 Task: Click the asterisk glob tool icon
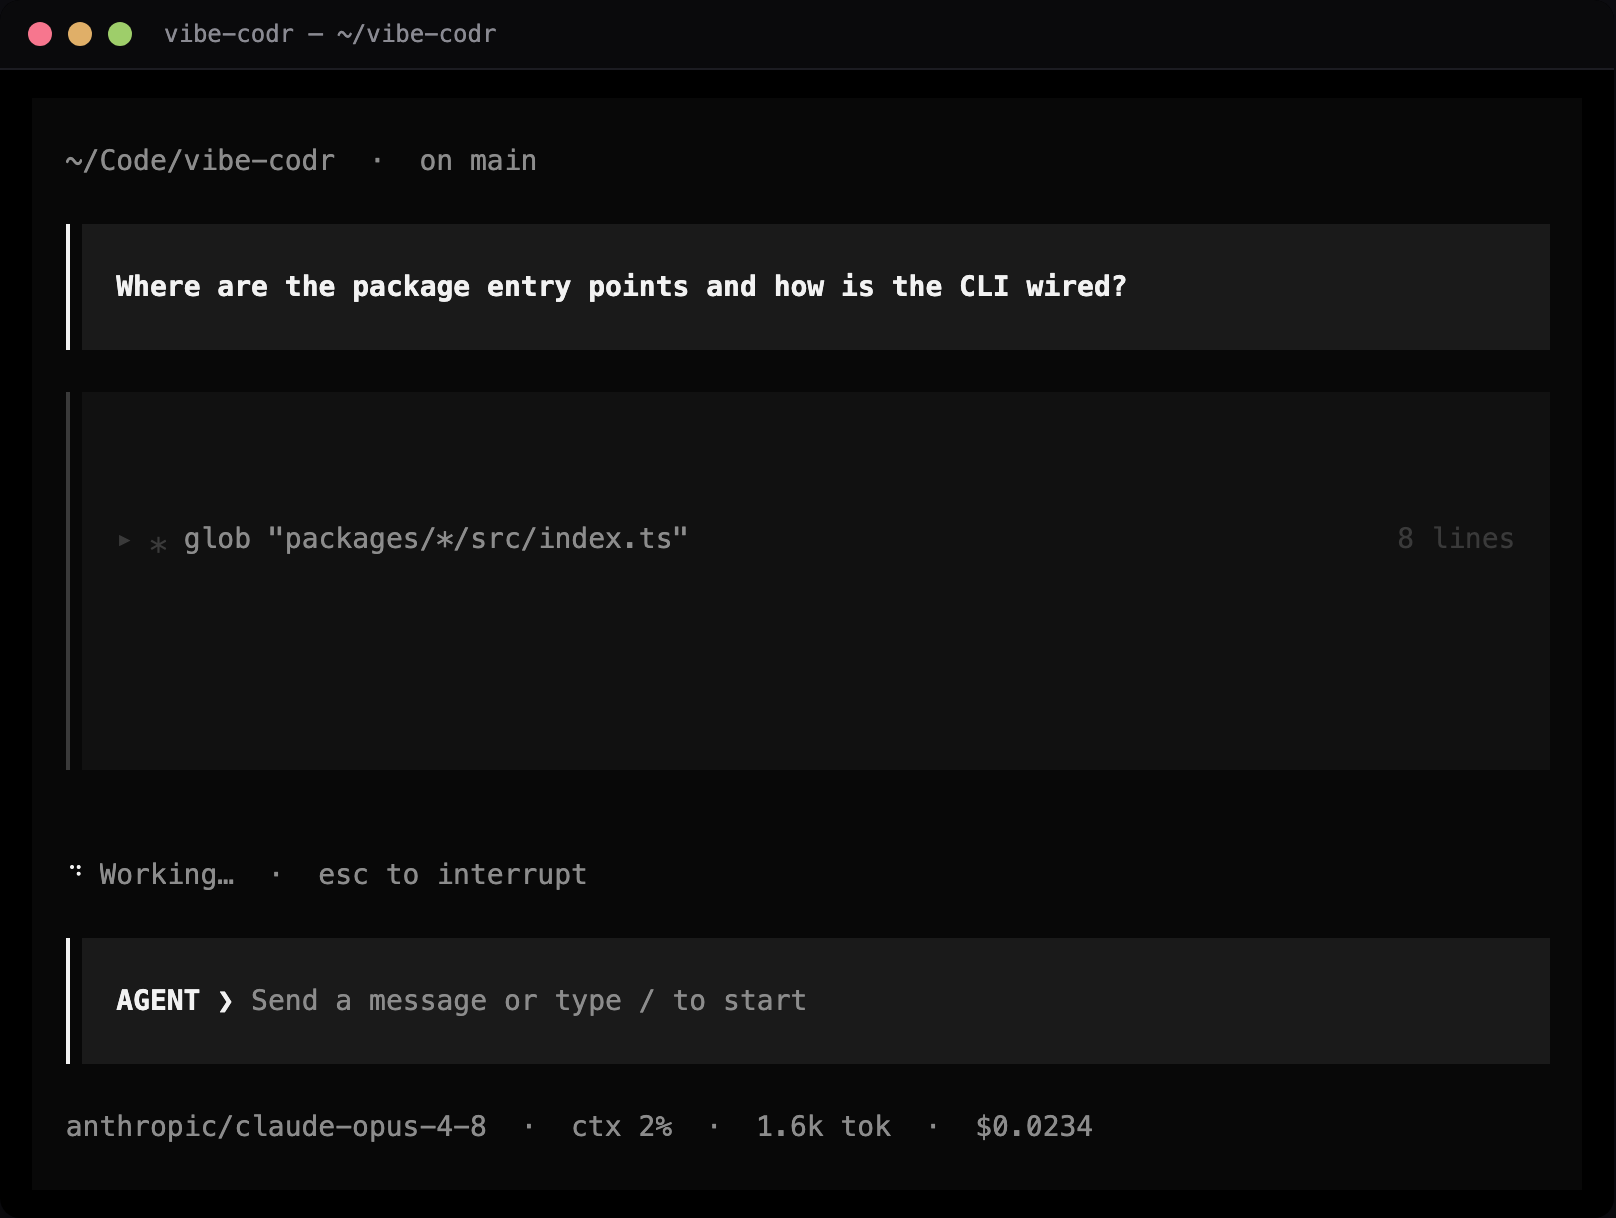tap(158, 544)
